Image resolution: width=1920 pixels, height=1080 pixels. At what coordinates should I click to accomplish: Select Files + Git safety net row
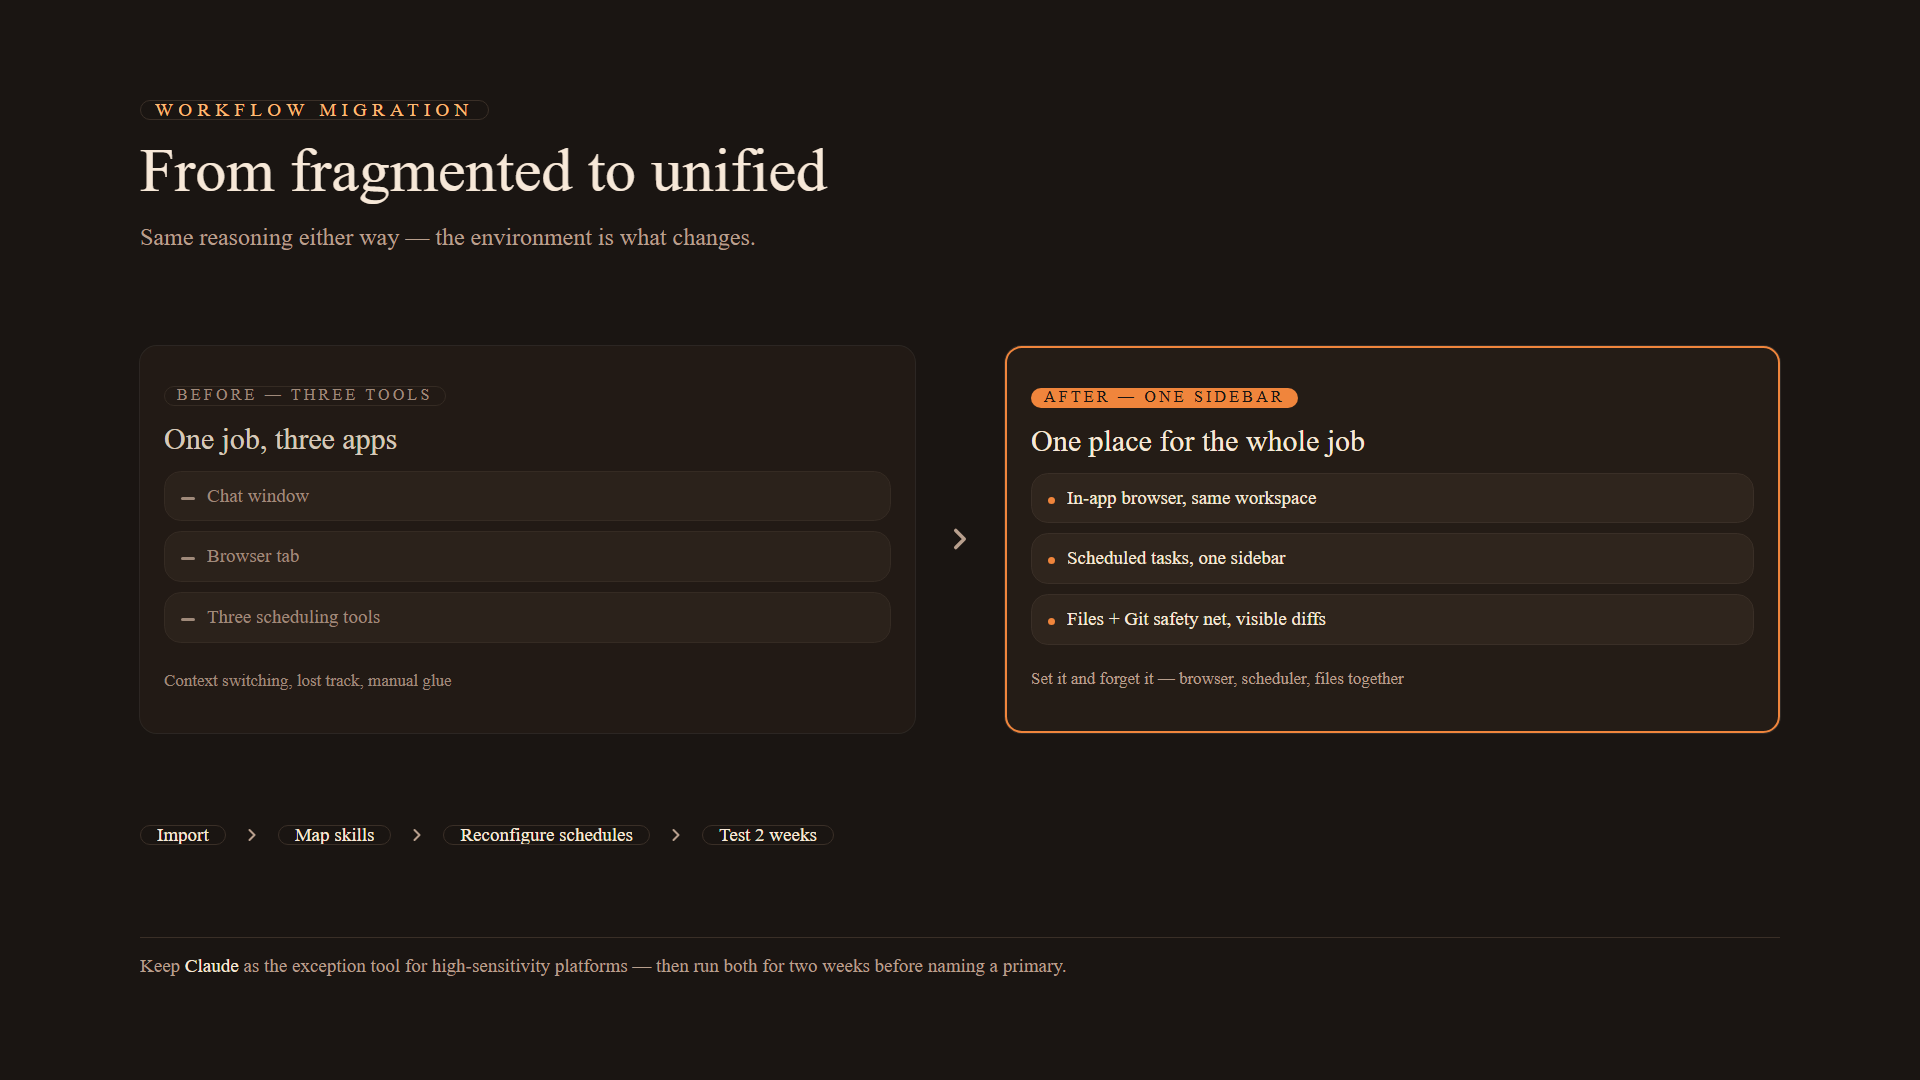(1392, 619)
